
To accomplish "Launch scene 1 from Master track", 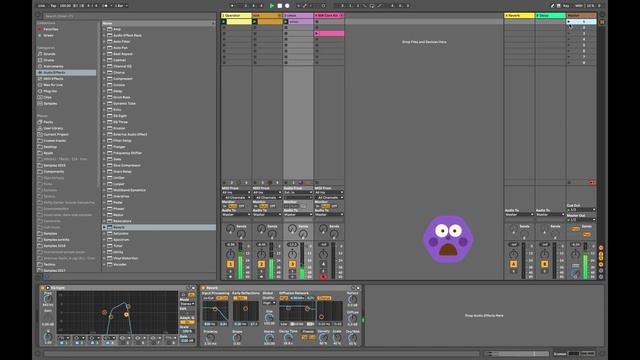I will tap(569, 22).
